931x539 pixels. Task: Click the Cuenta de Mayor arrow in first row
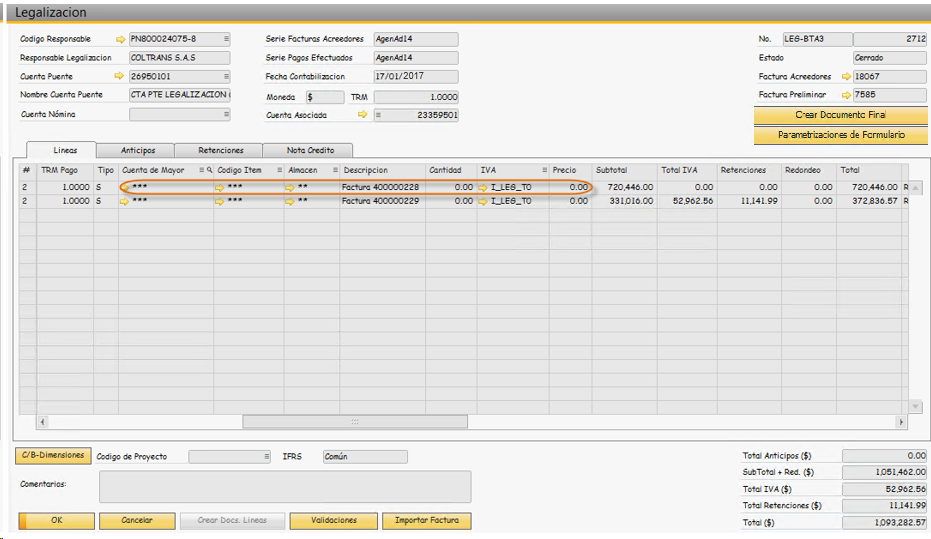point(124,187)
